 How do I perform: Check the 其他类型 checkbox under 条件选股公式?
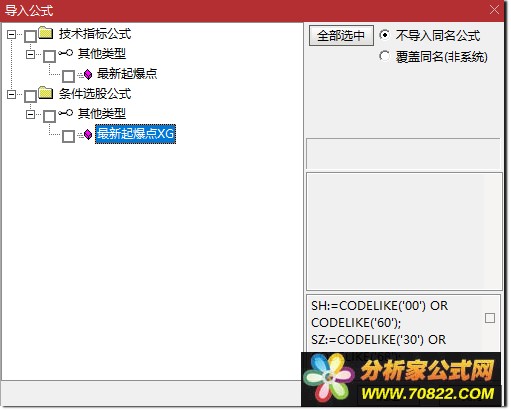(x=49, y=116)
